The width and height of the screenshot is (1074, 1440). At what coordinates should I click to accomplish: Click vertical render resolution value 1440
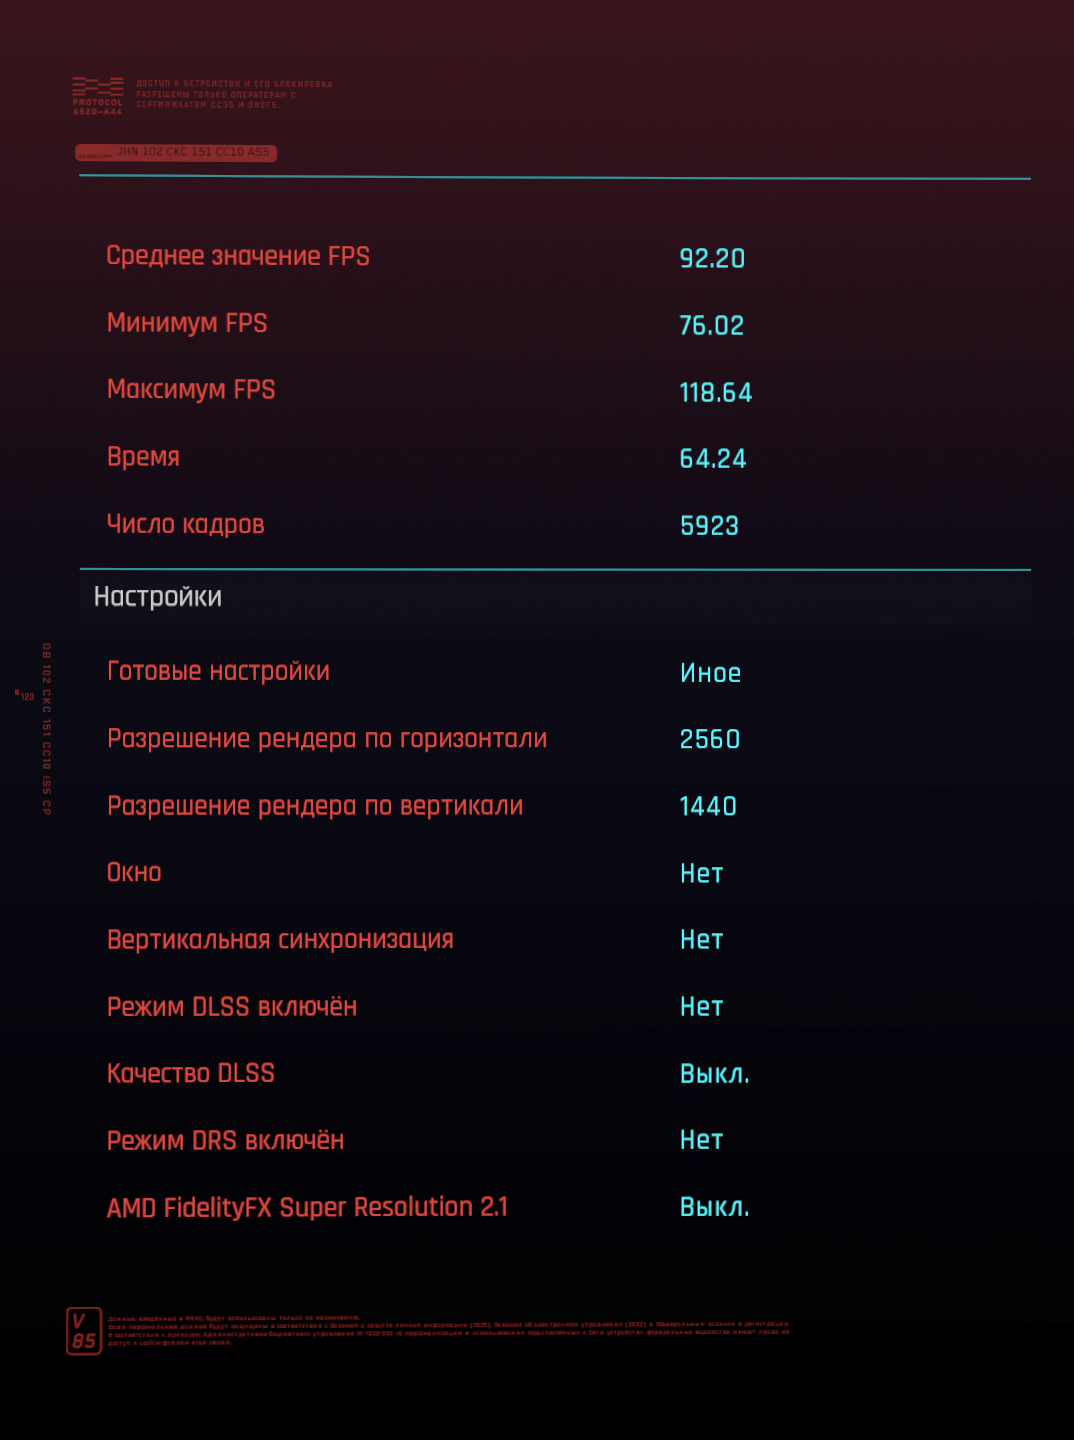click(708, 807)
